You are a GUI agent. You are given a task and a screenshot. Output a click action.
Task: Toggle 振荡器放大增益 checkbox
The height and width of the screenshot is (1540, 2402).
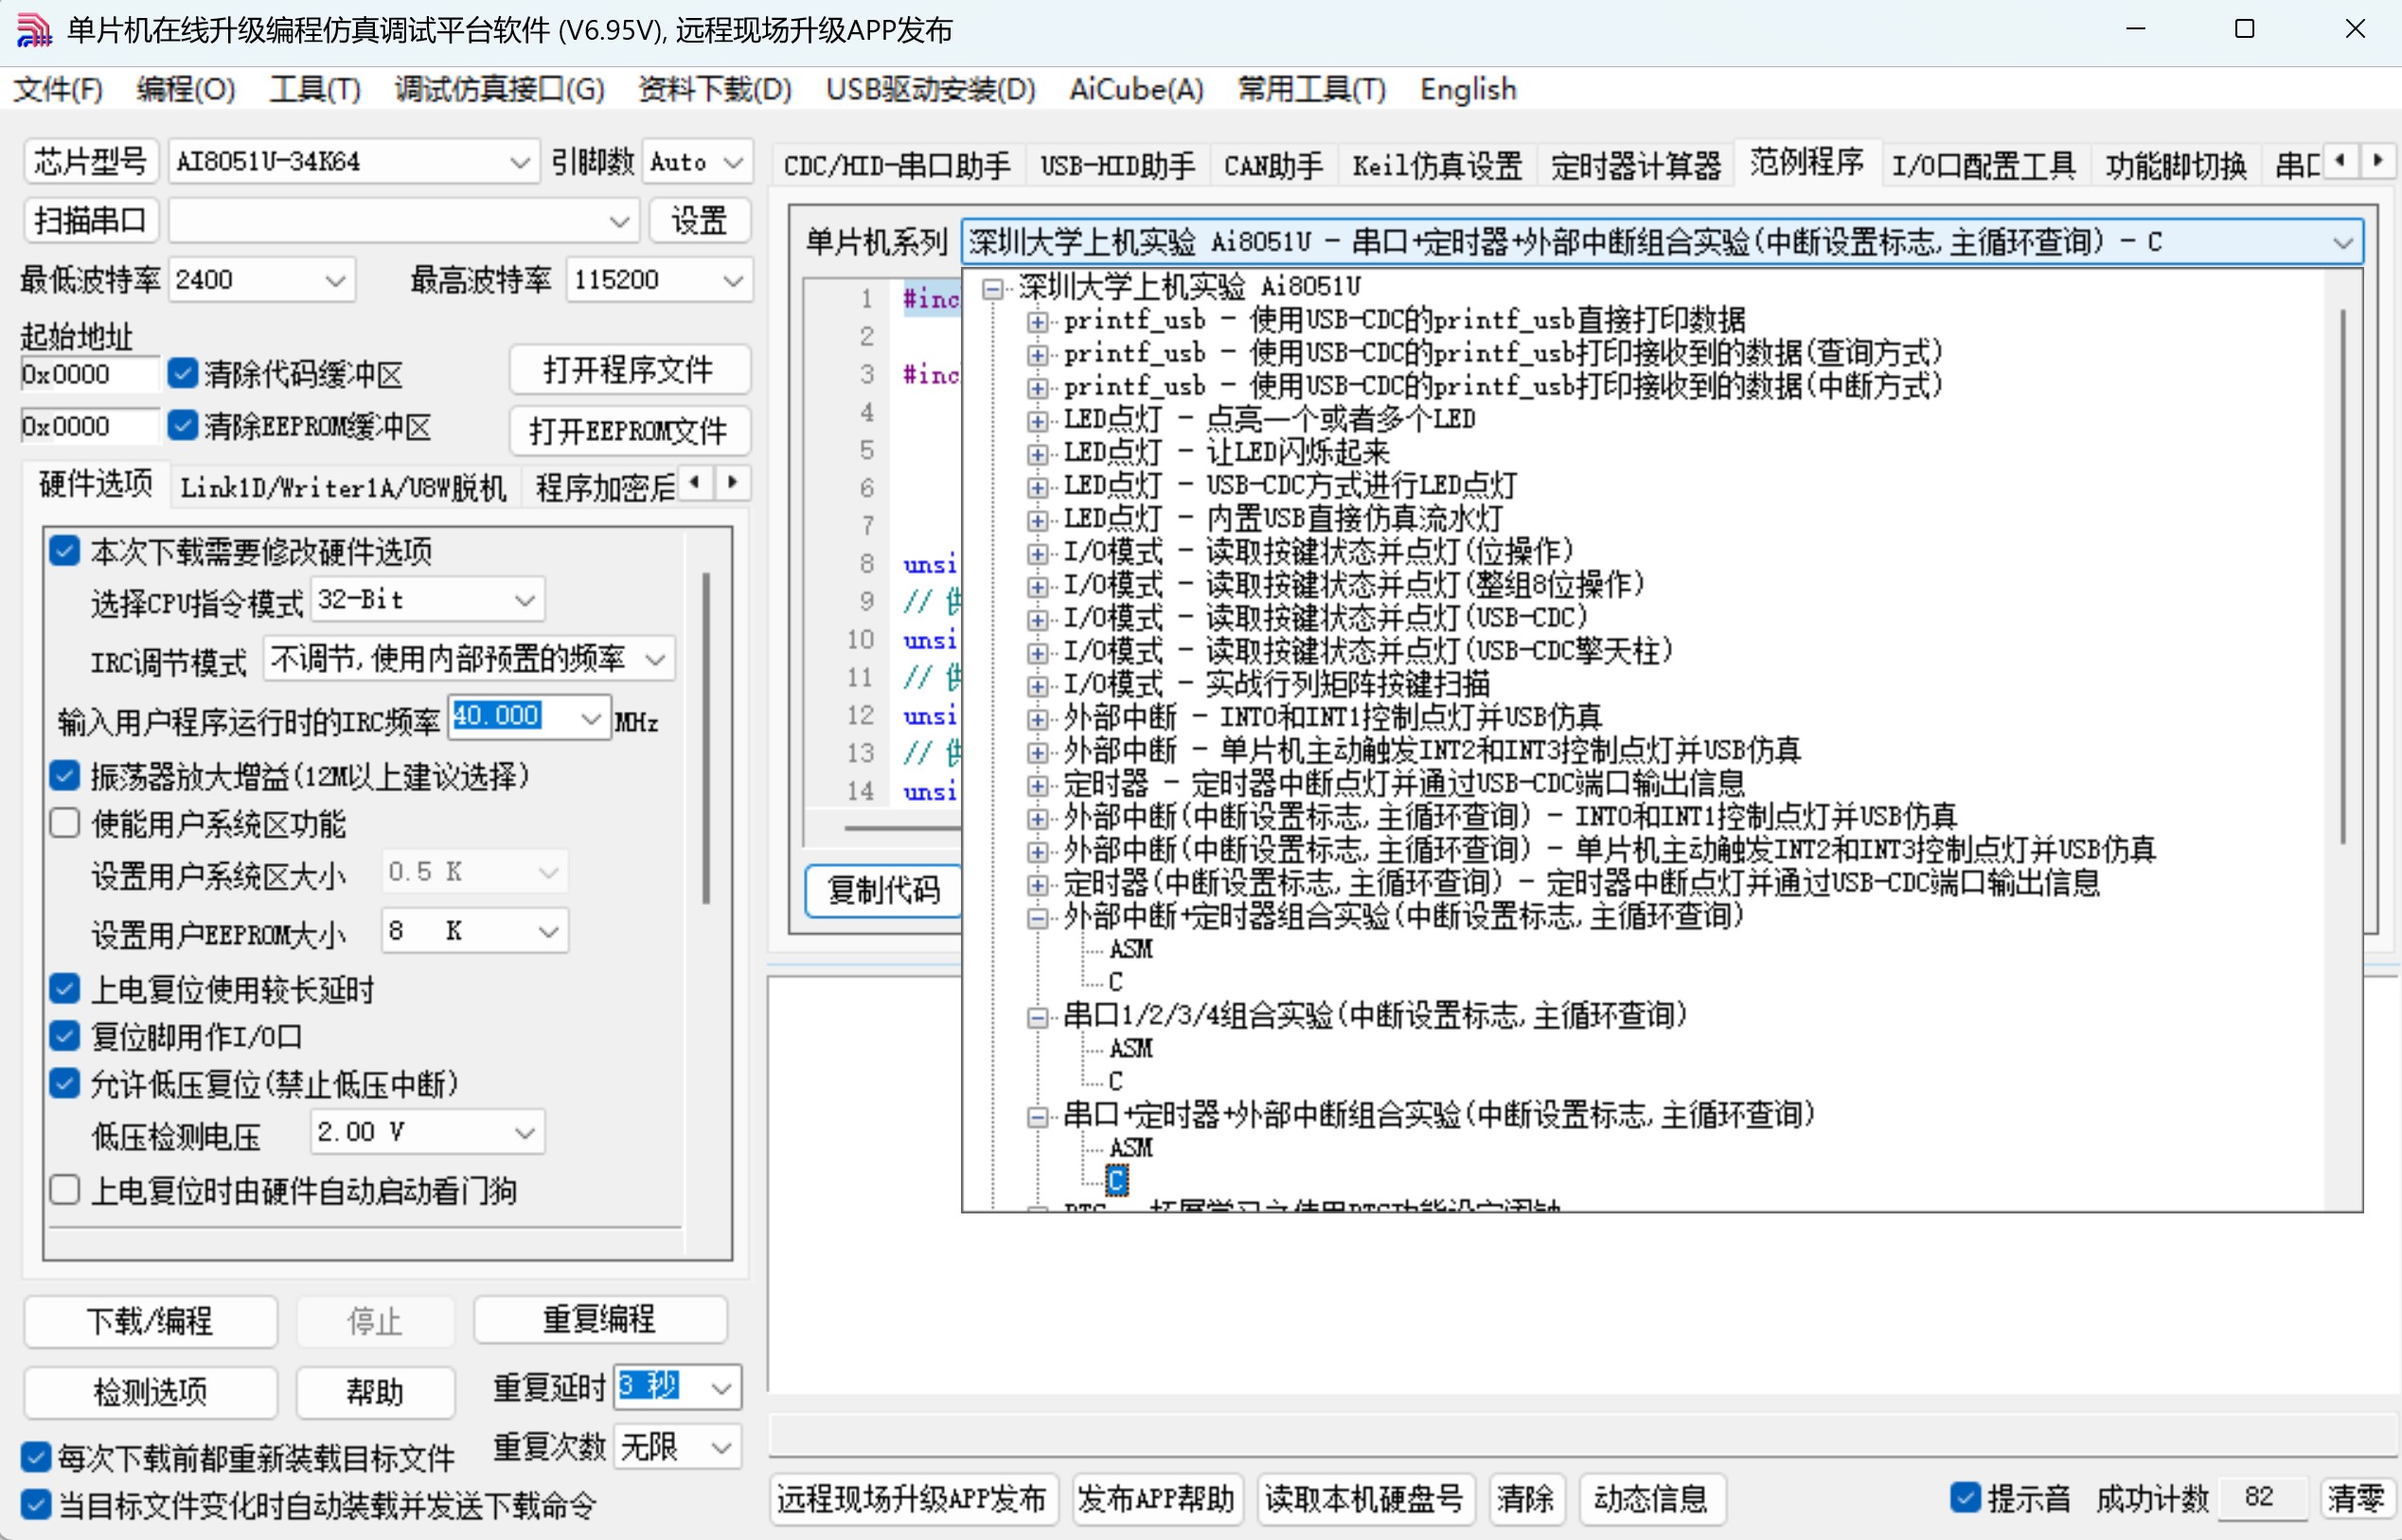click(x=65, y=775)
